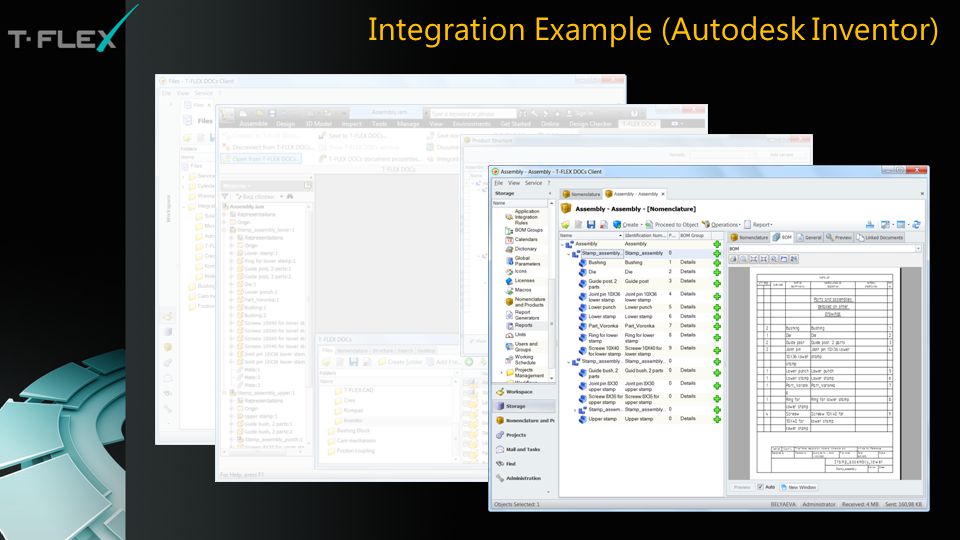This screenshot has height=540, width=960.
Task: Expand Projects Management folder
Action: tap(501, 372)
